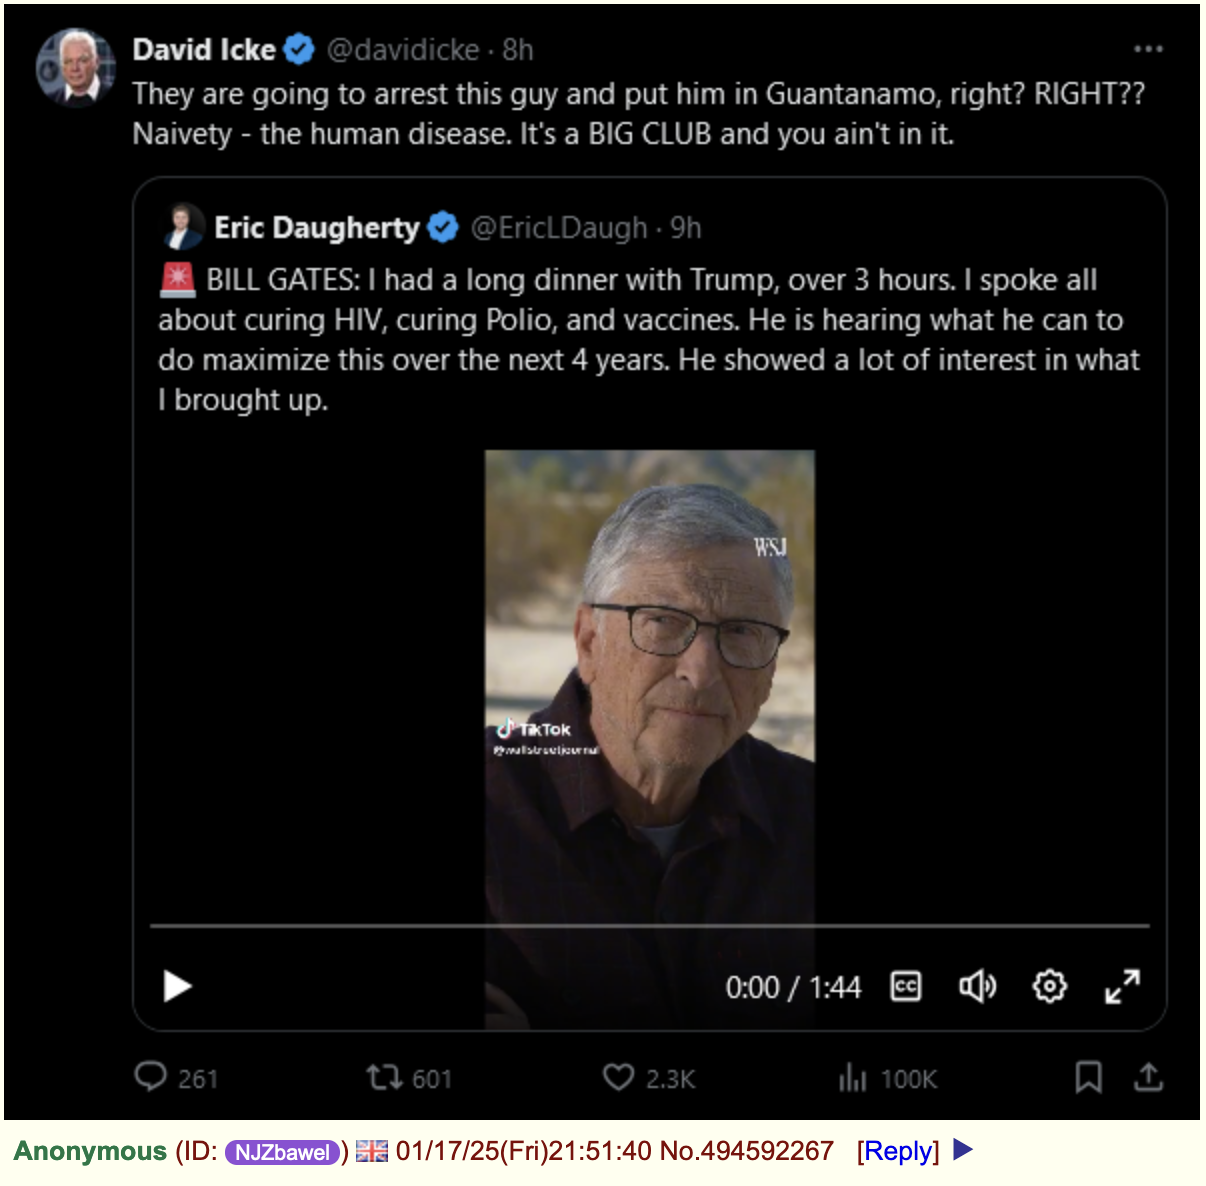
Task: Bookmark this tweet
Action: 1088,1077
